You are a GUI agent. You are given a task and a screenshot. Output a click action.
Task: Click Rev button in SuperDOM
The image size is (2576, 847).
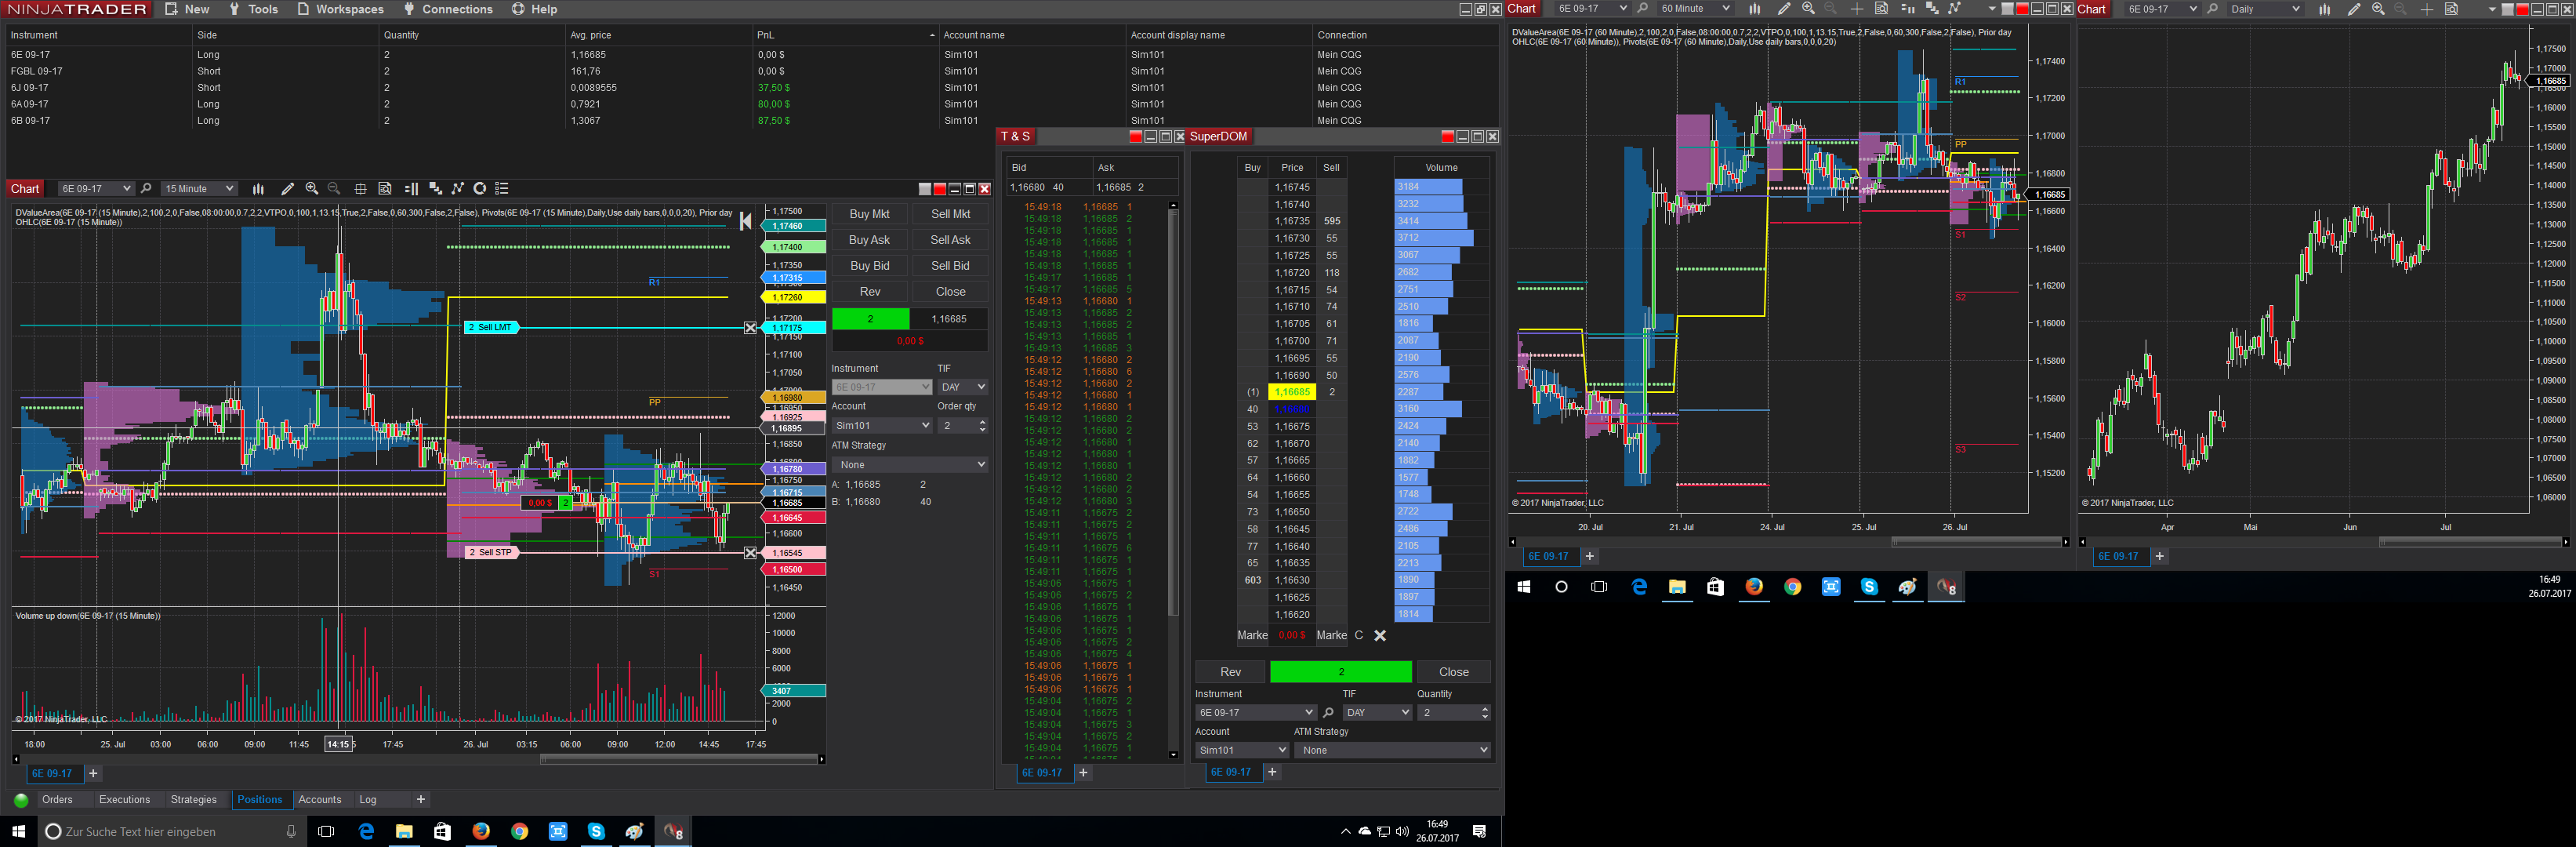click(x=1230, y=672)
